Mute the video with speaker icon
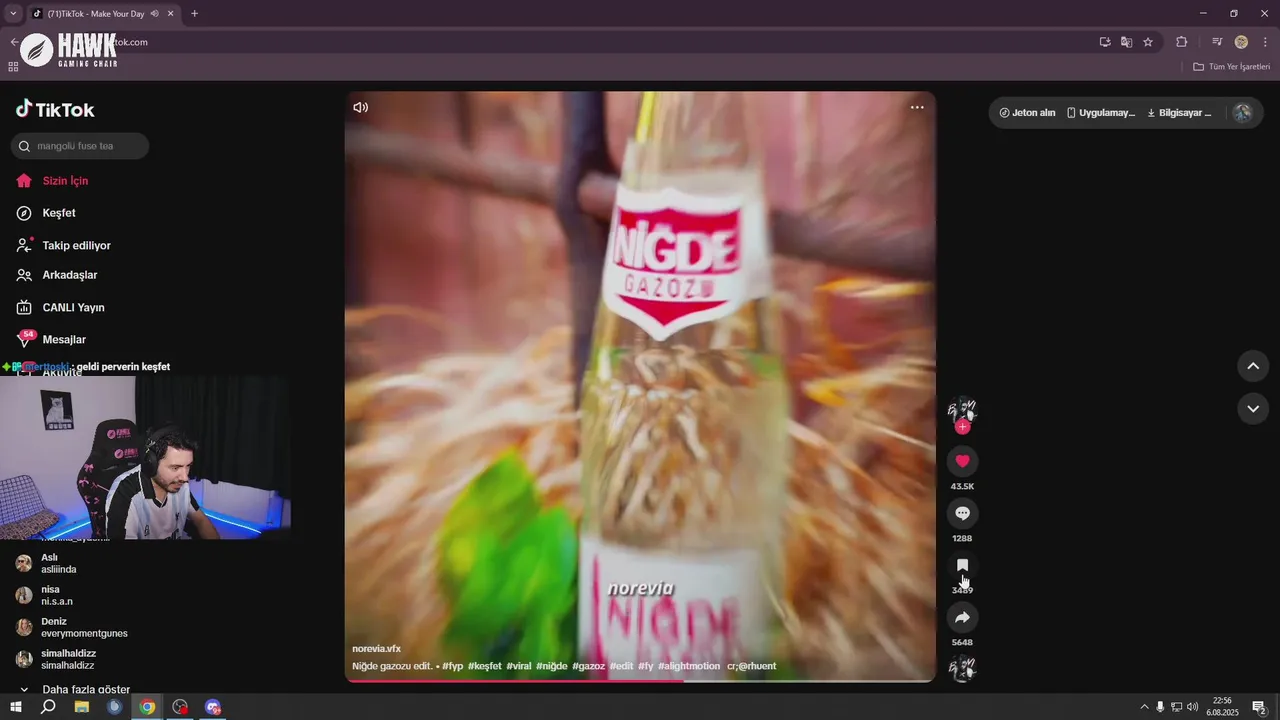Image resolution: width=1280 pixels, height=720 pixels. coord(361,107)
